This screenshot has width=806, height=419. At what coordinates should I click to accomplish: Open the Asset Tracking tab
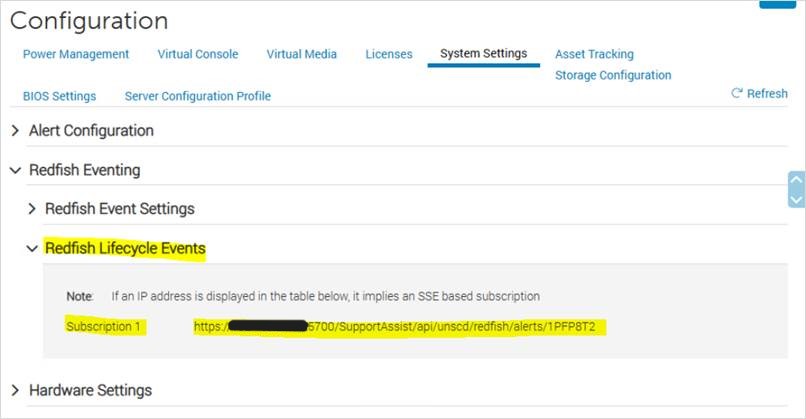[594, 54]
